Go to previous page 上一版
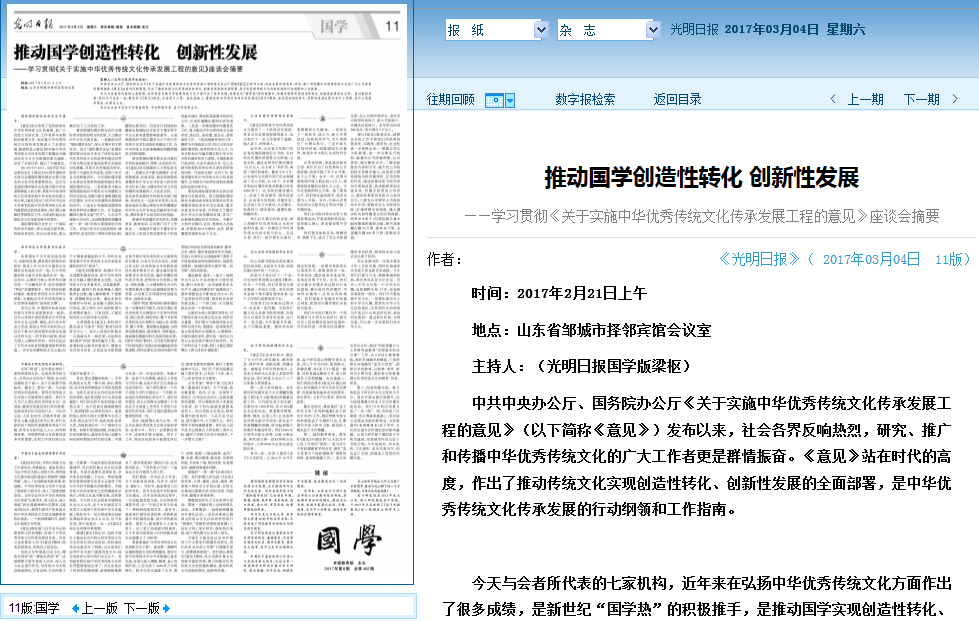 point(99,608)
